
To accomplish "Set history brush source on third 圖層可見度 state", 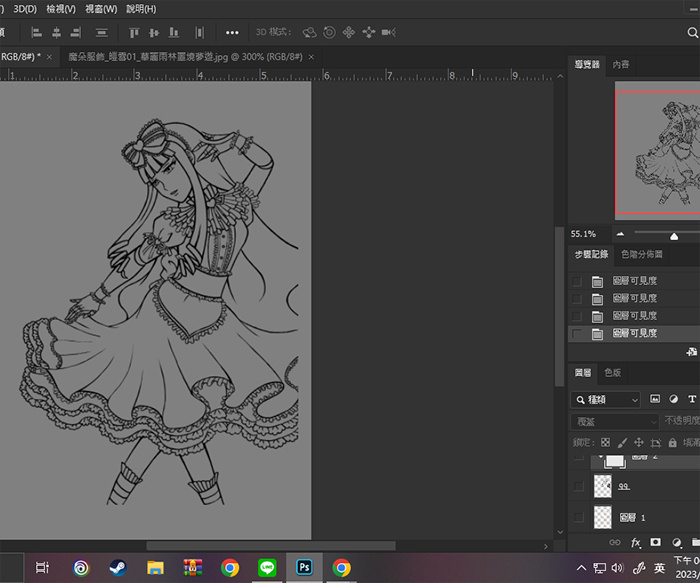I will click(x=577, y=316).
